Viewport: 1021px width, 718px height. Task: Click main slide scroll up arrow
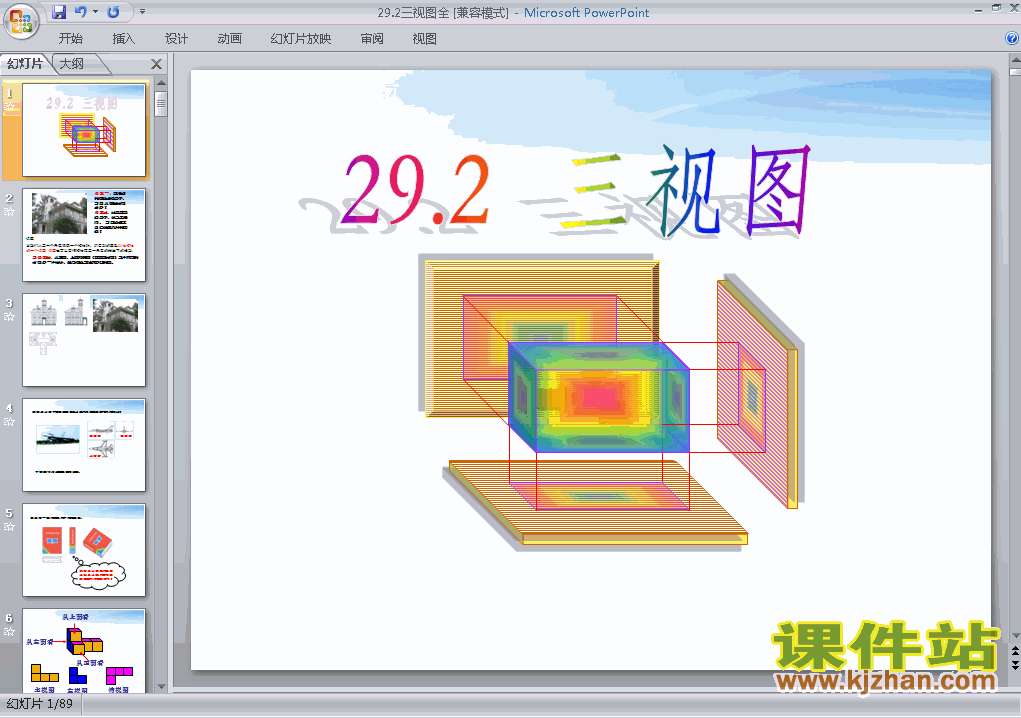1015,61
